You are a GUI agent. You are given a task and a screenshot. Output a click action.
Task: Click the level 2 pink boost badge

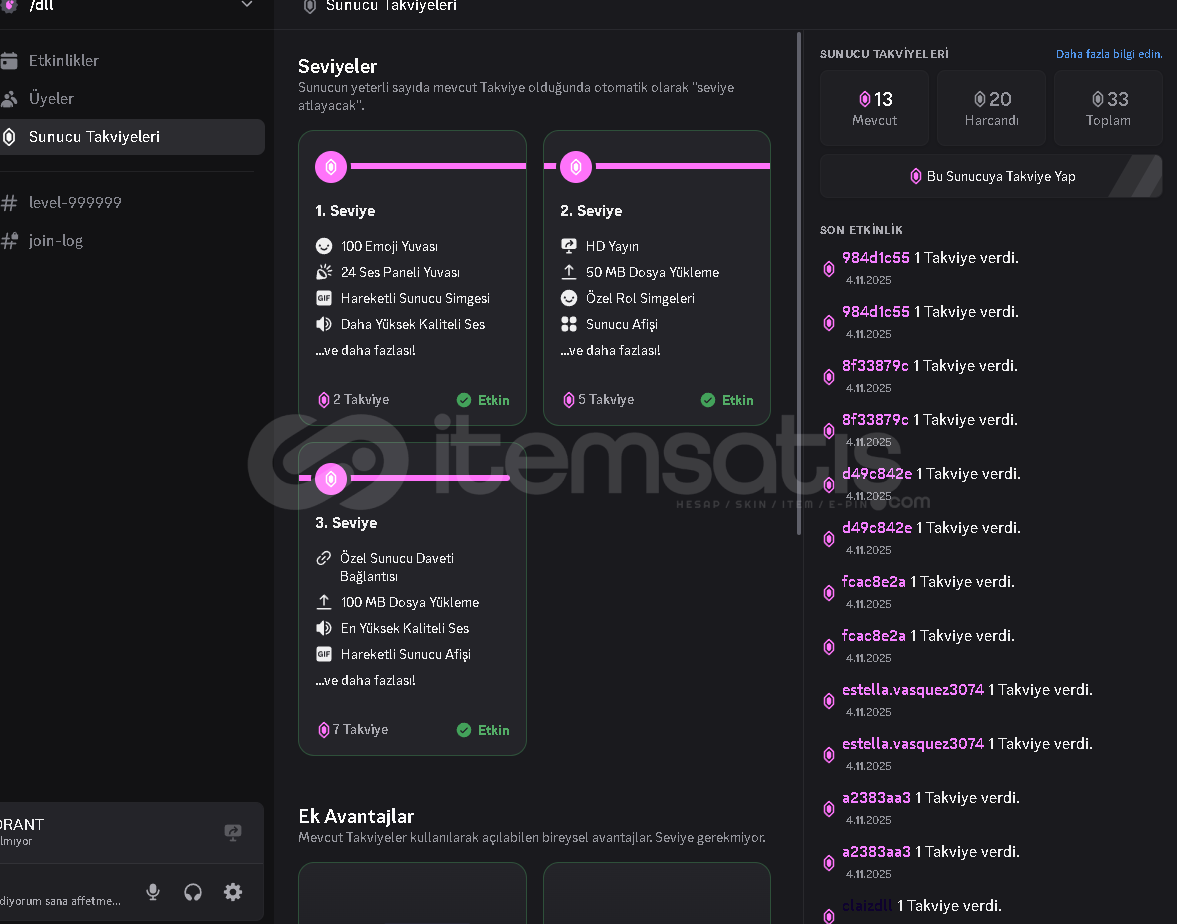[x=575, y=167]
